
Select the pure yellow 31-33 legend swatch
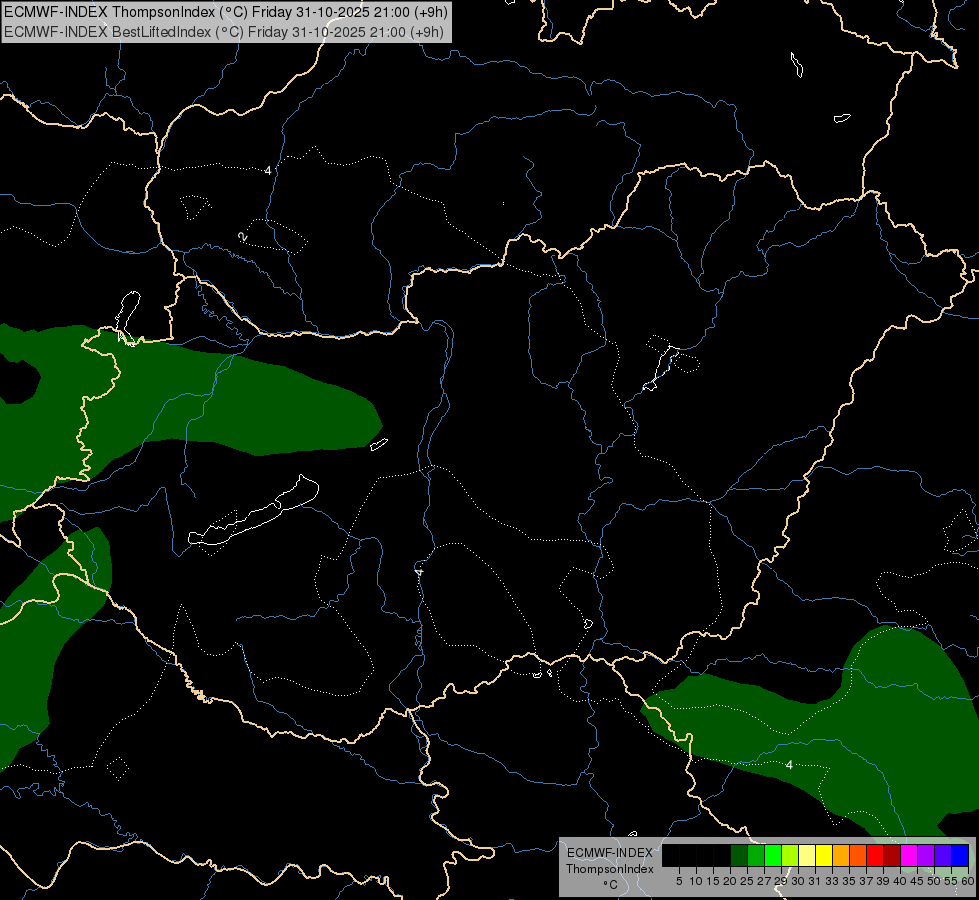[x=824, y=855]
